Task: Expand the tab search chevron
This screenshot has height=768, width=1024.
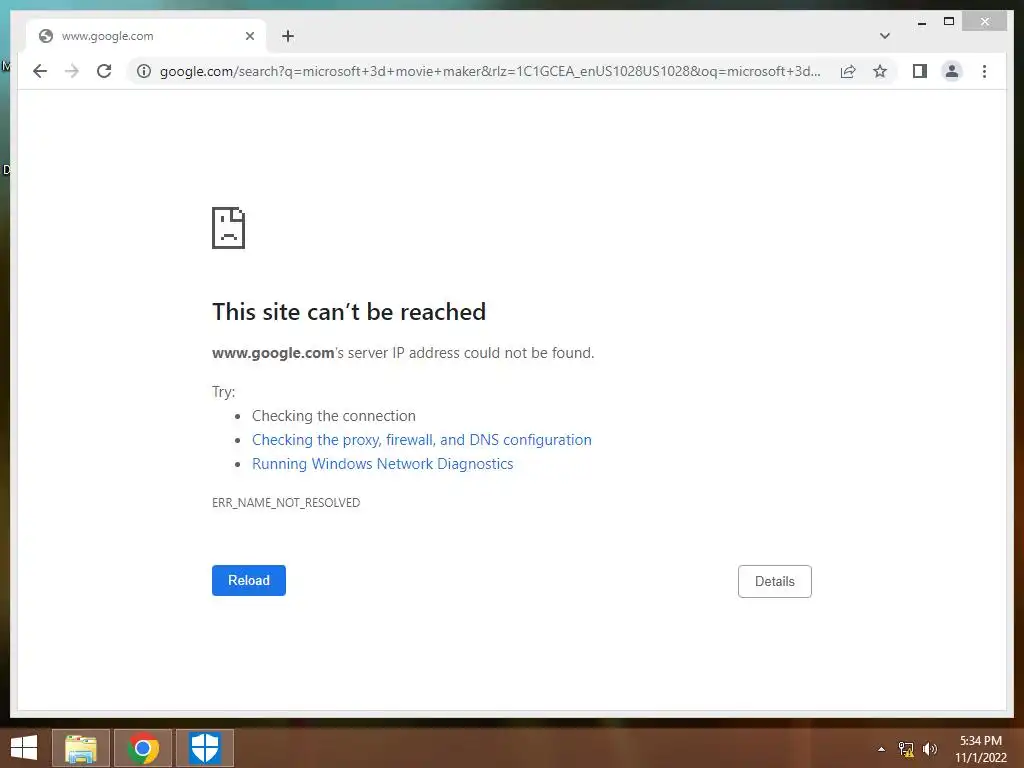Action: pyautogui.click(x=884, y=36)
